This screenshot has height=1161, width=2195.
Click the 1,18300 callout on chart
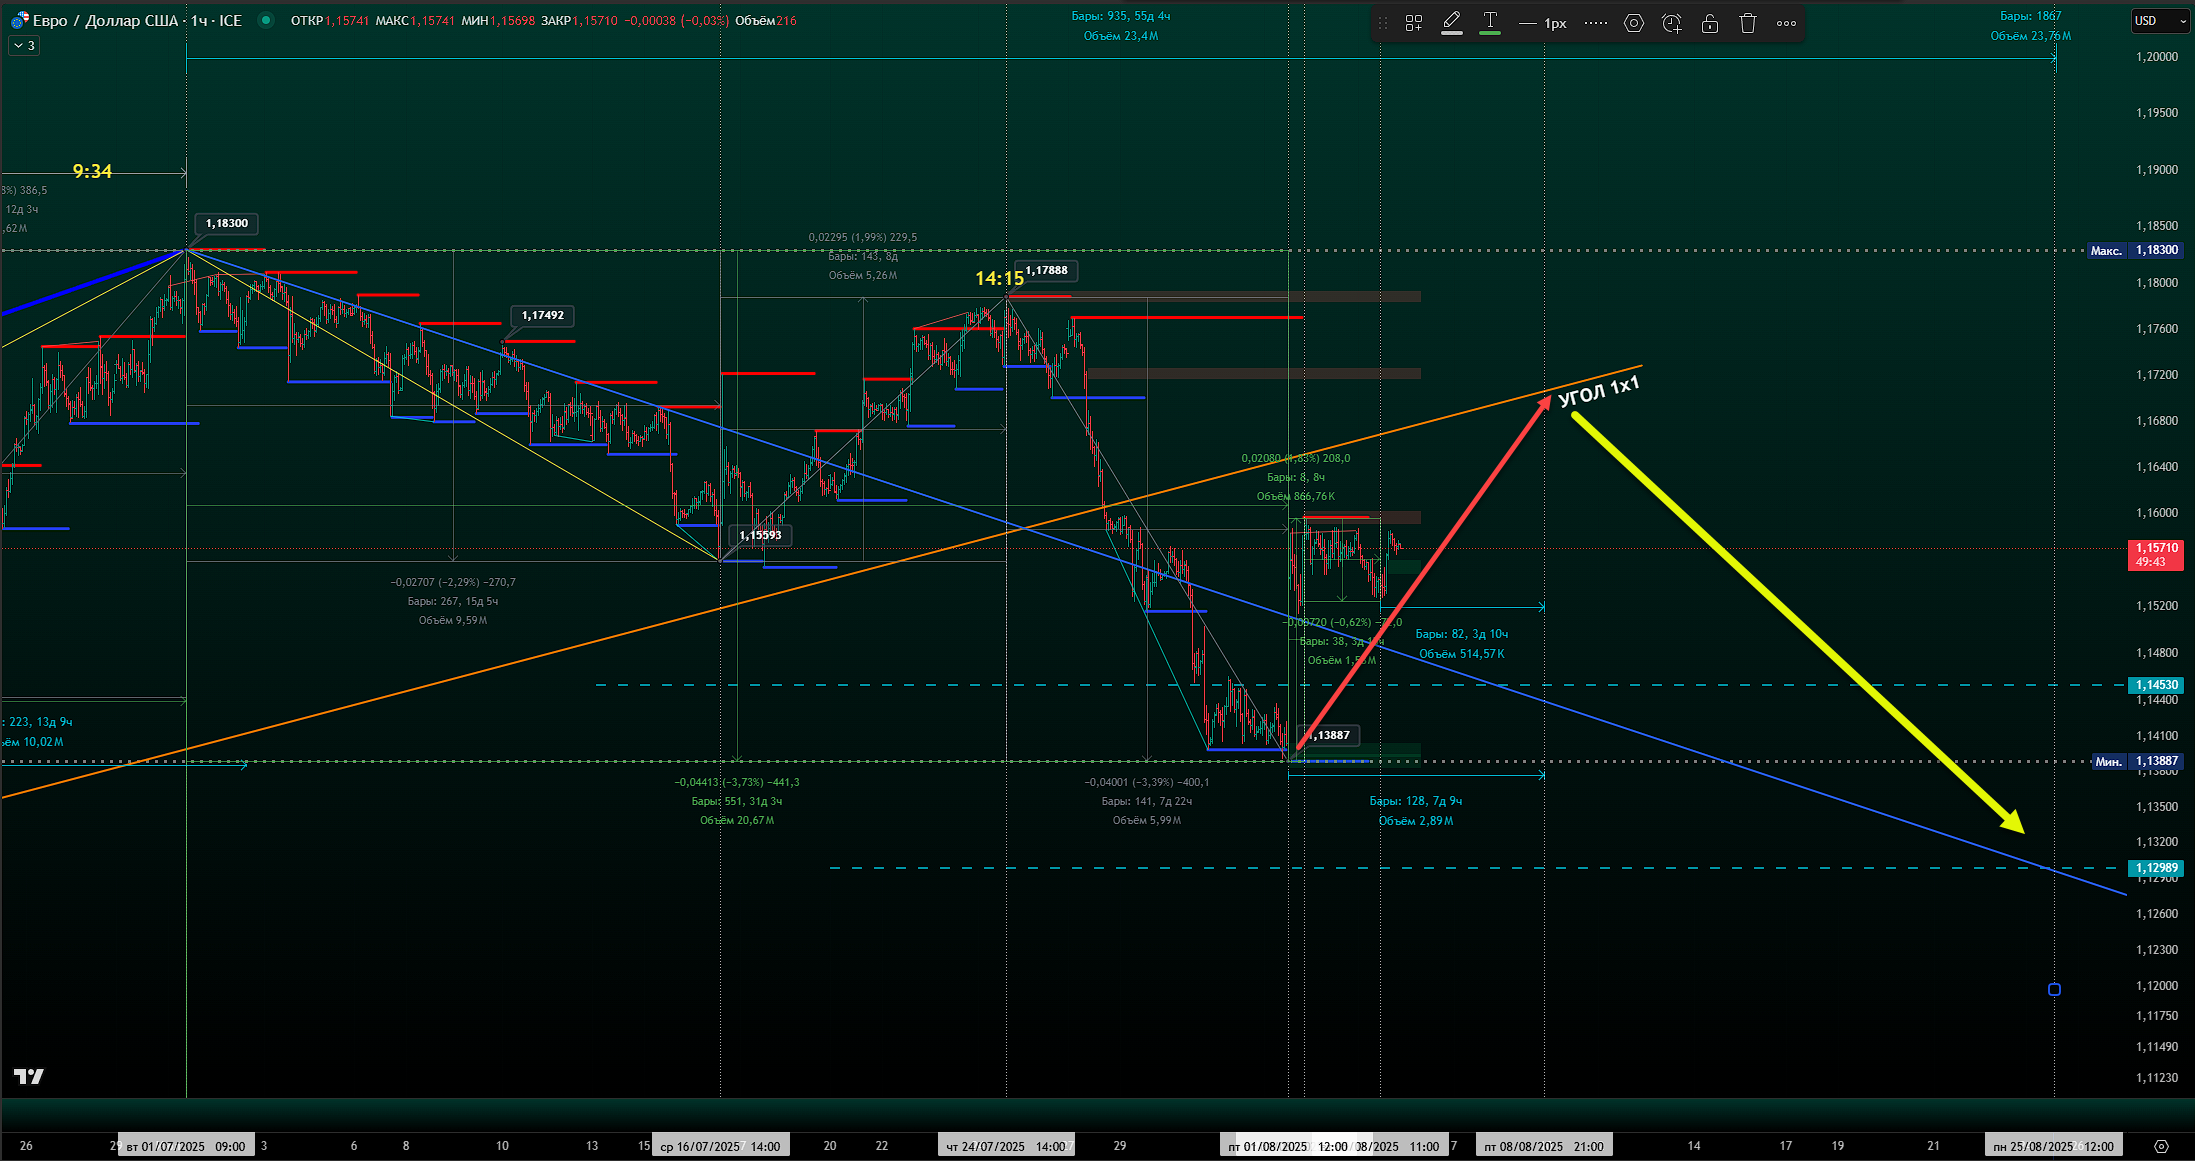pos(227,223)
